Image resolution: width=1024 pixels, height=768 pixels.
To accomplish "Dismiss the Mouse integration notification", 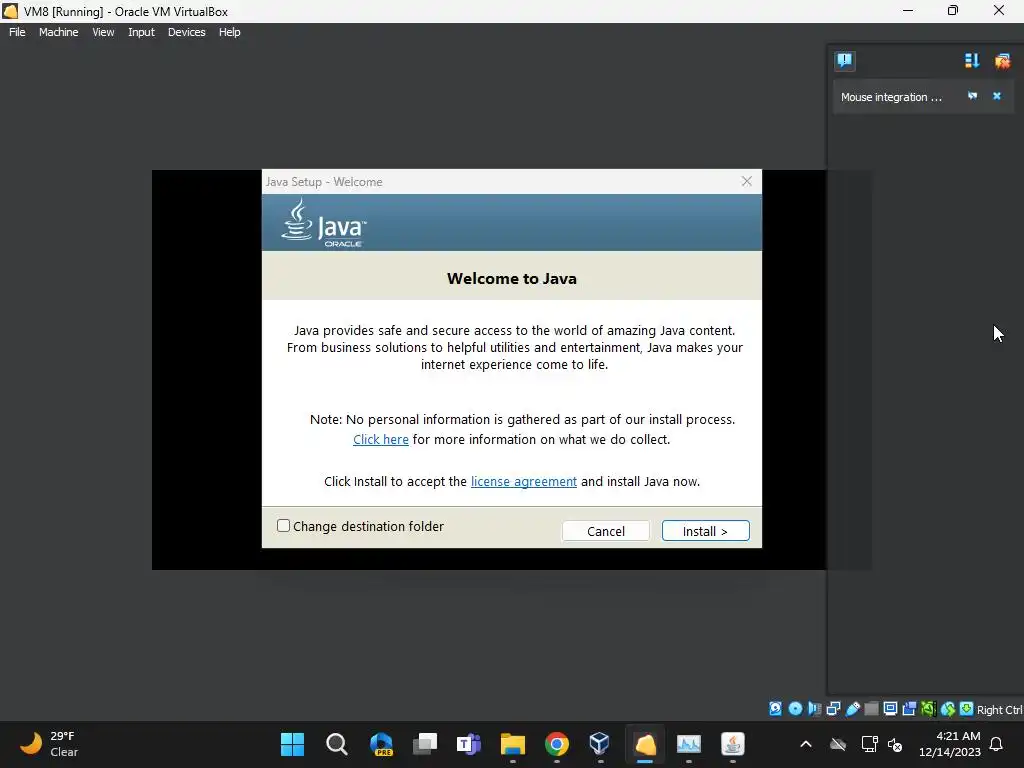I will 997,96.
